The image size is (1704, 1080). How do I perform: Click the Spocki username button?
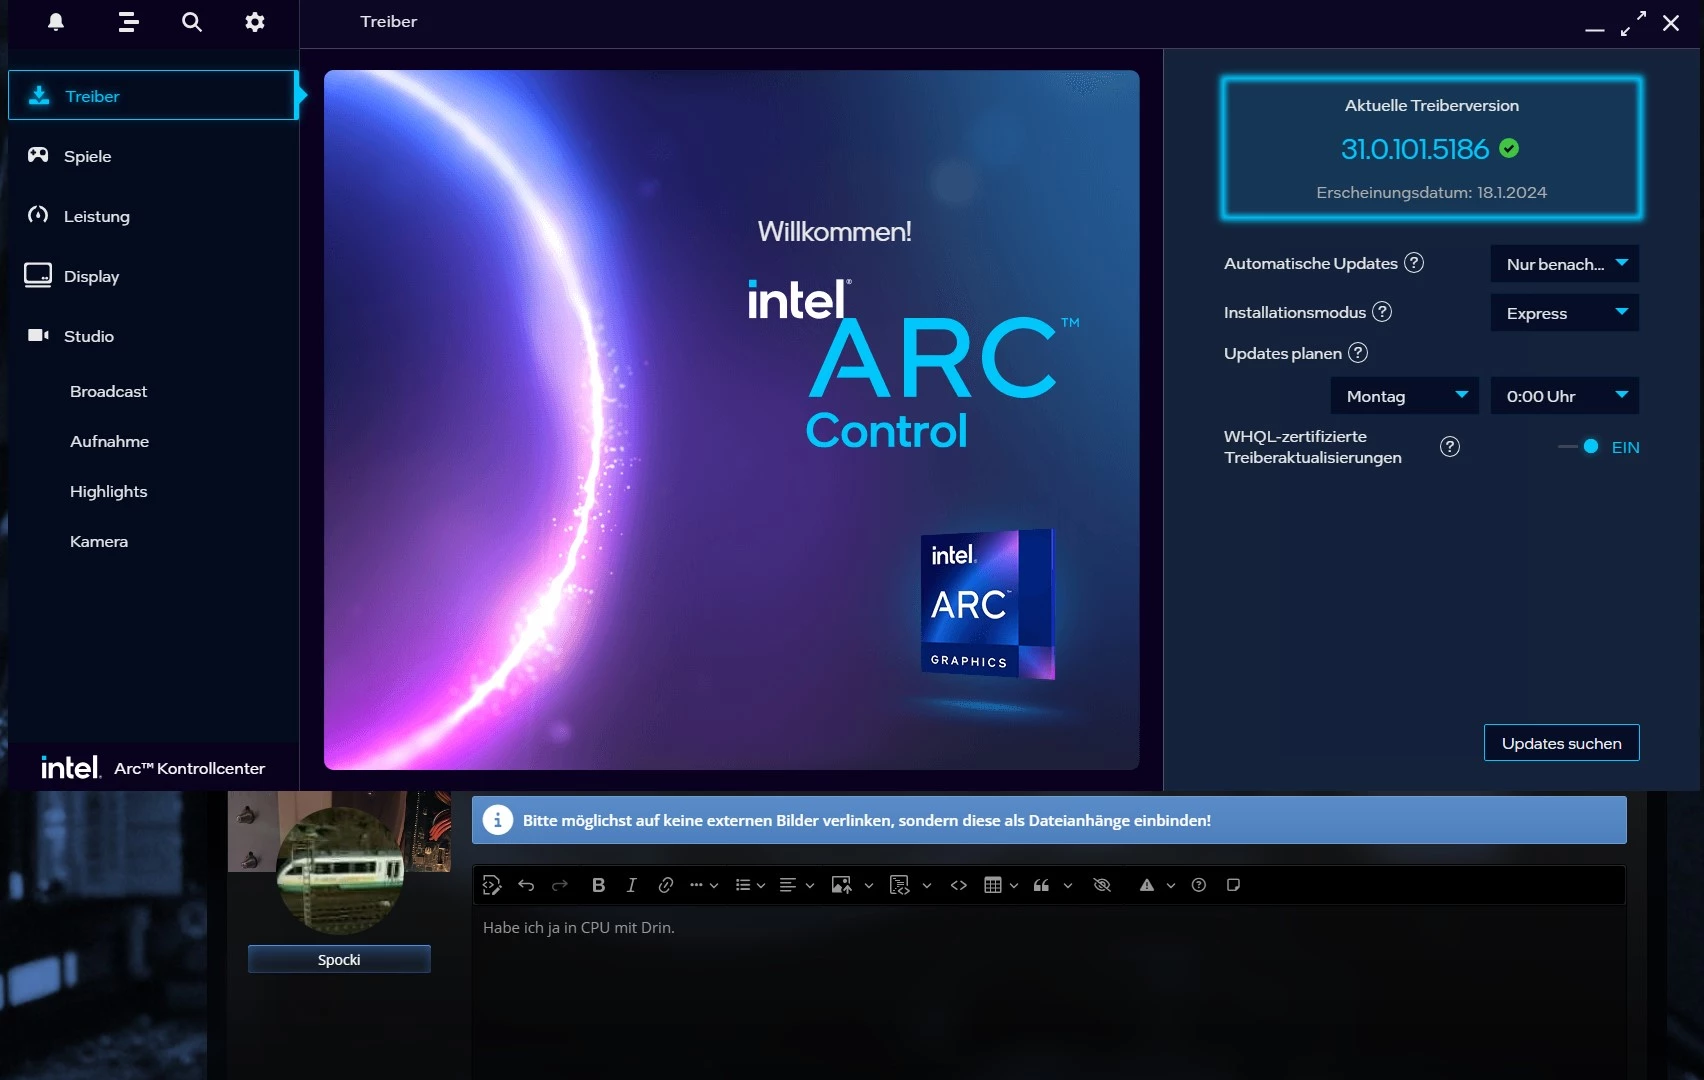coord(339,959)
